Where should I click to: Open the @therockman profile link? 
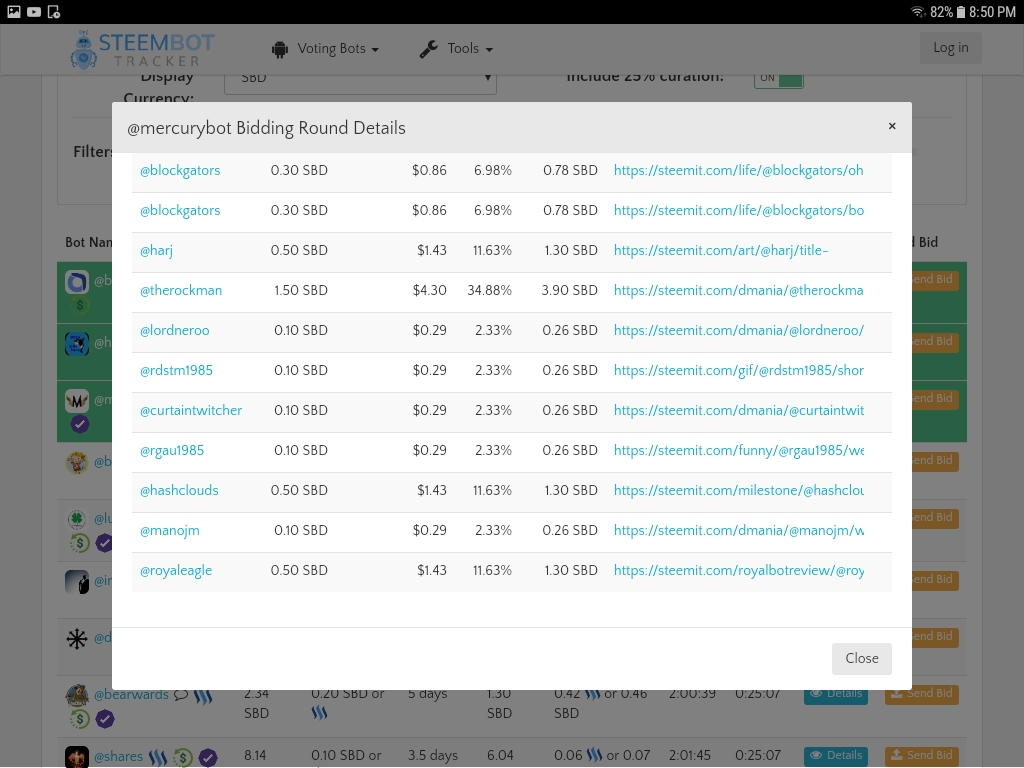click(x=181, y=291)
